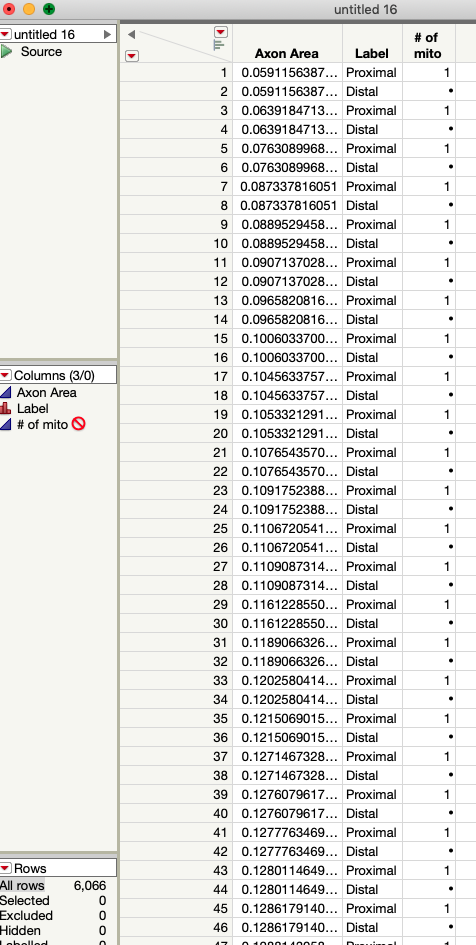
Task: Close the untitled 16 window
Action: coord(9,9)
